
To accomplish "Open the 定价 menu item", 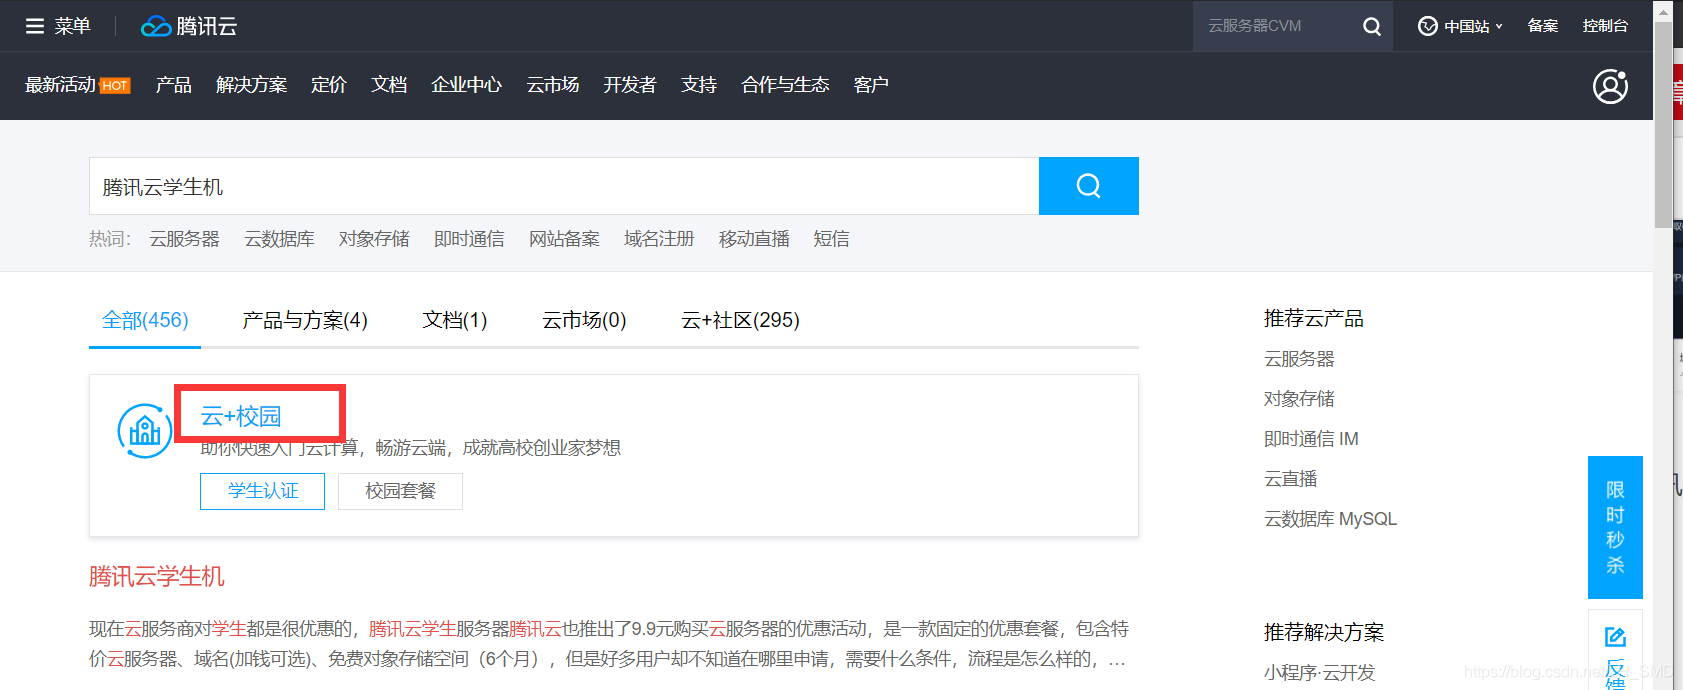I will pos(328,85).
